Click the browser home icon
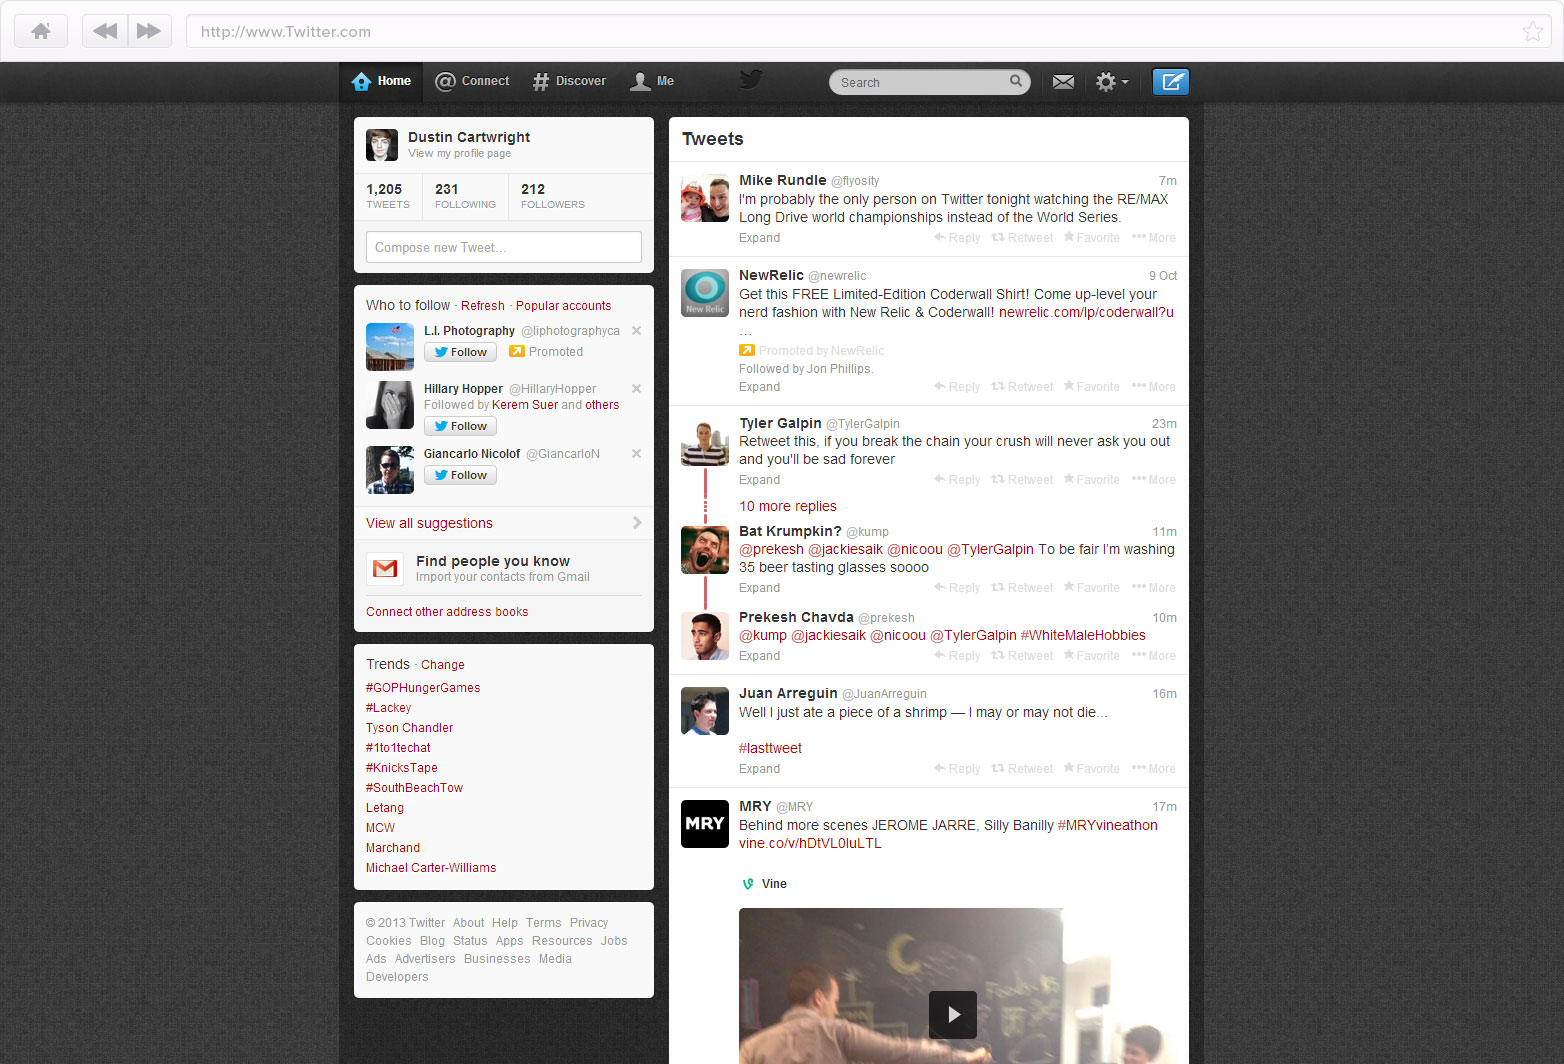This screenshot has height=1064, width=1564. [41, 31]
